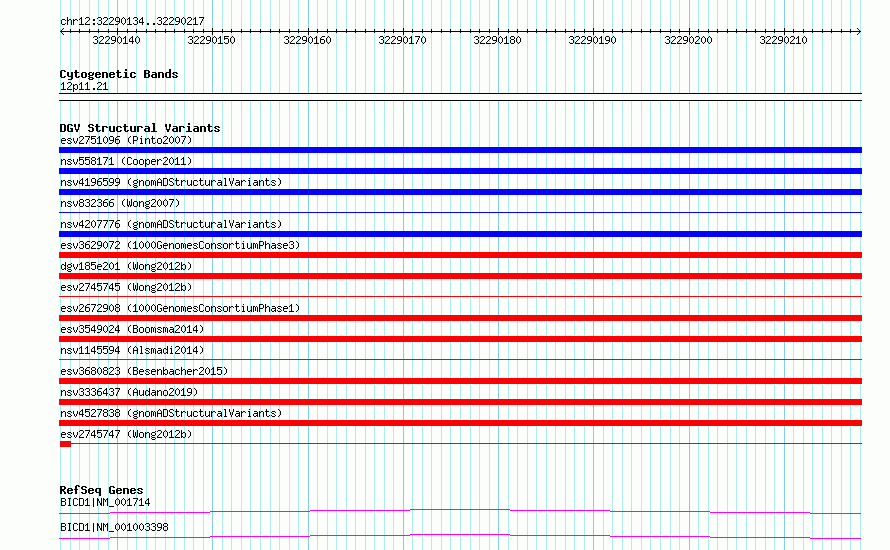Click the nsv3336437 (Audano2019) label
Screen dimensions: 890x550
(129, 392)
